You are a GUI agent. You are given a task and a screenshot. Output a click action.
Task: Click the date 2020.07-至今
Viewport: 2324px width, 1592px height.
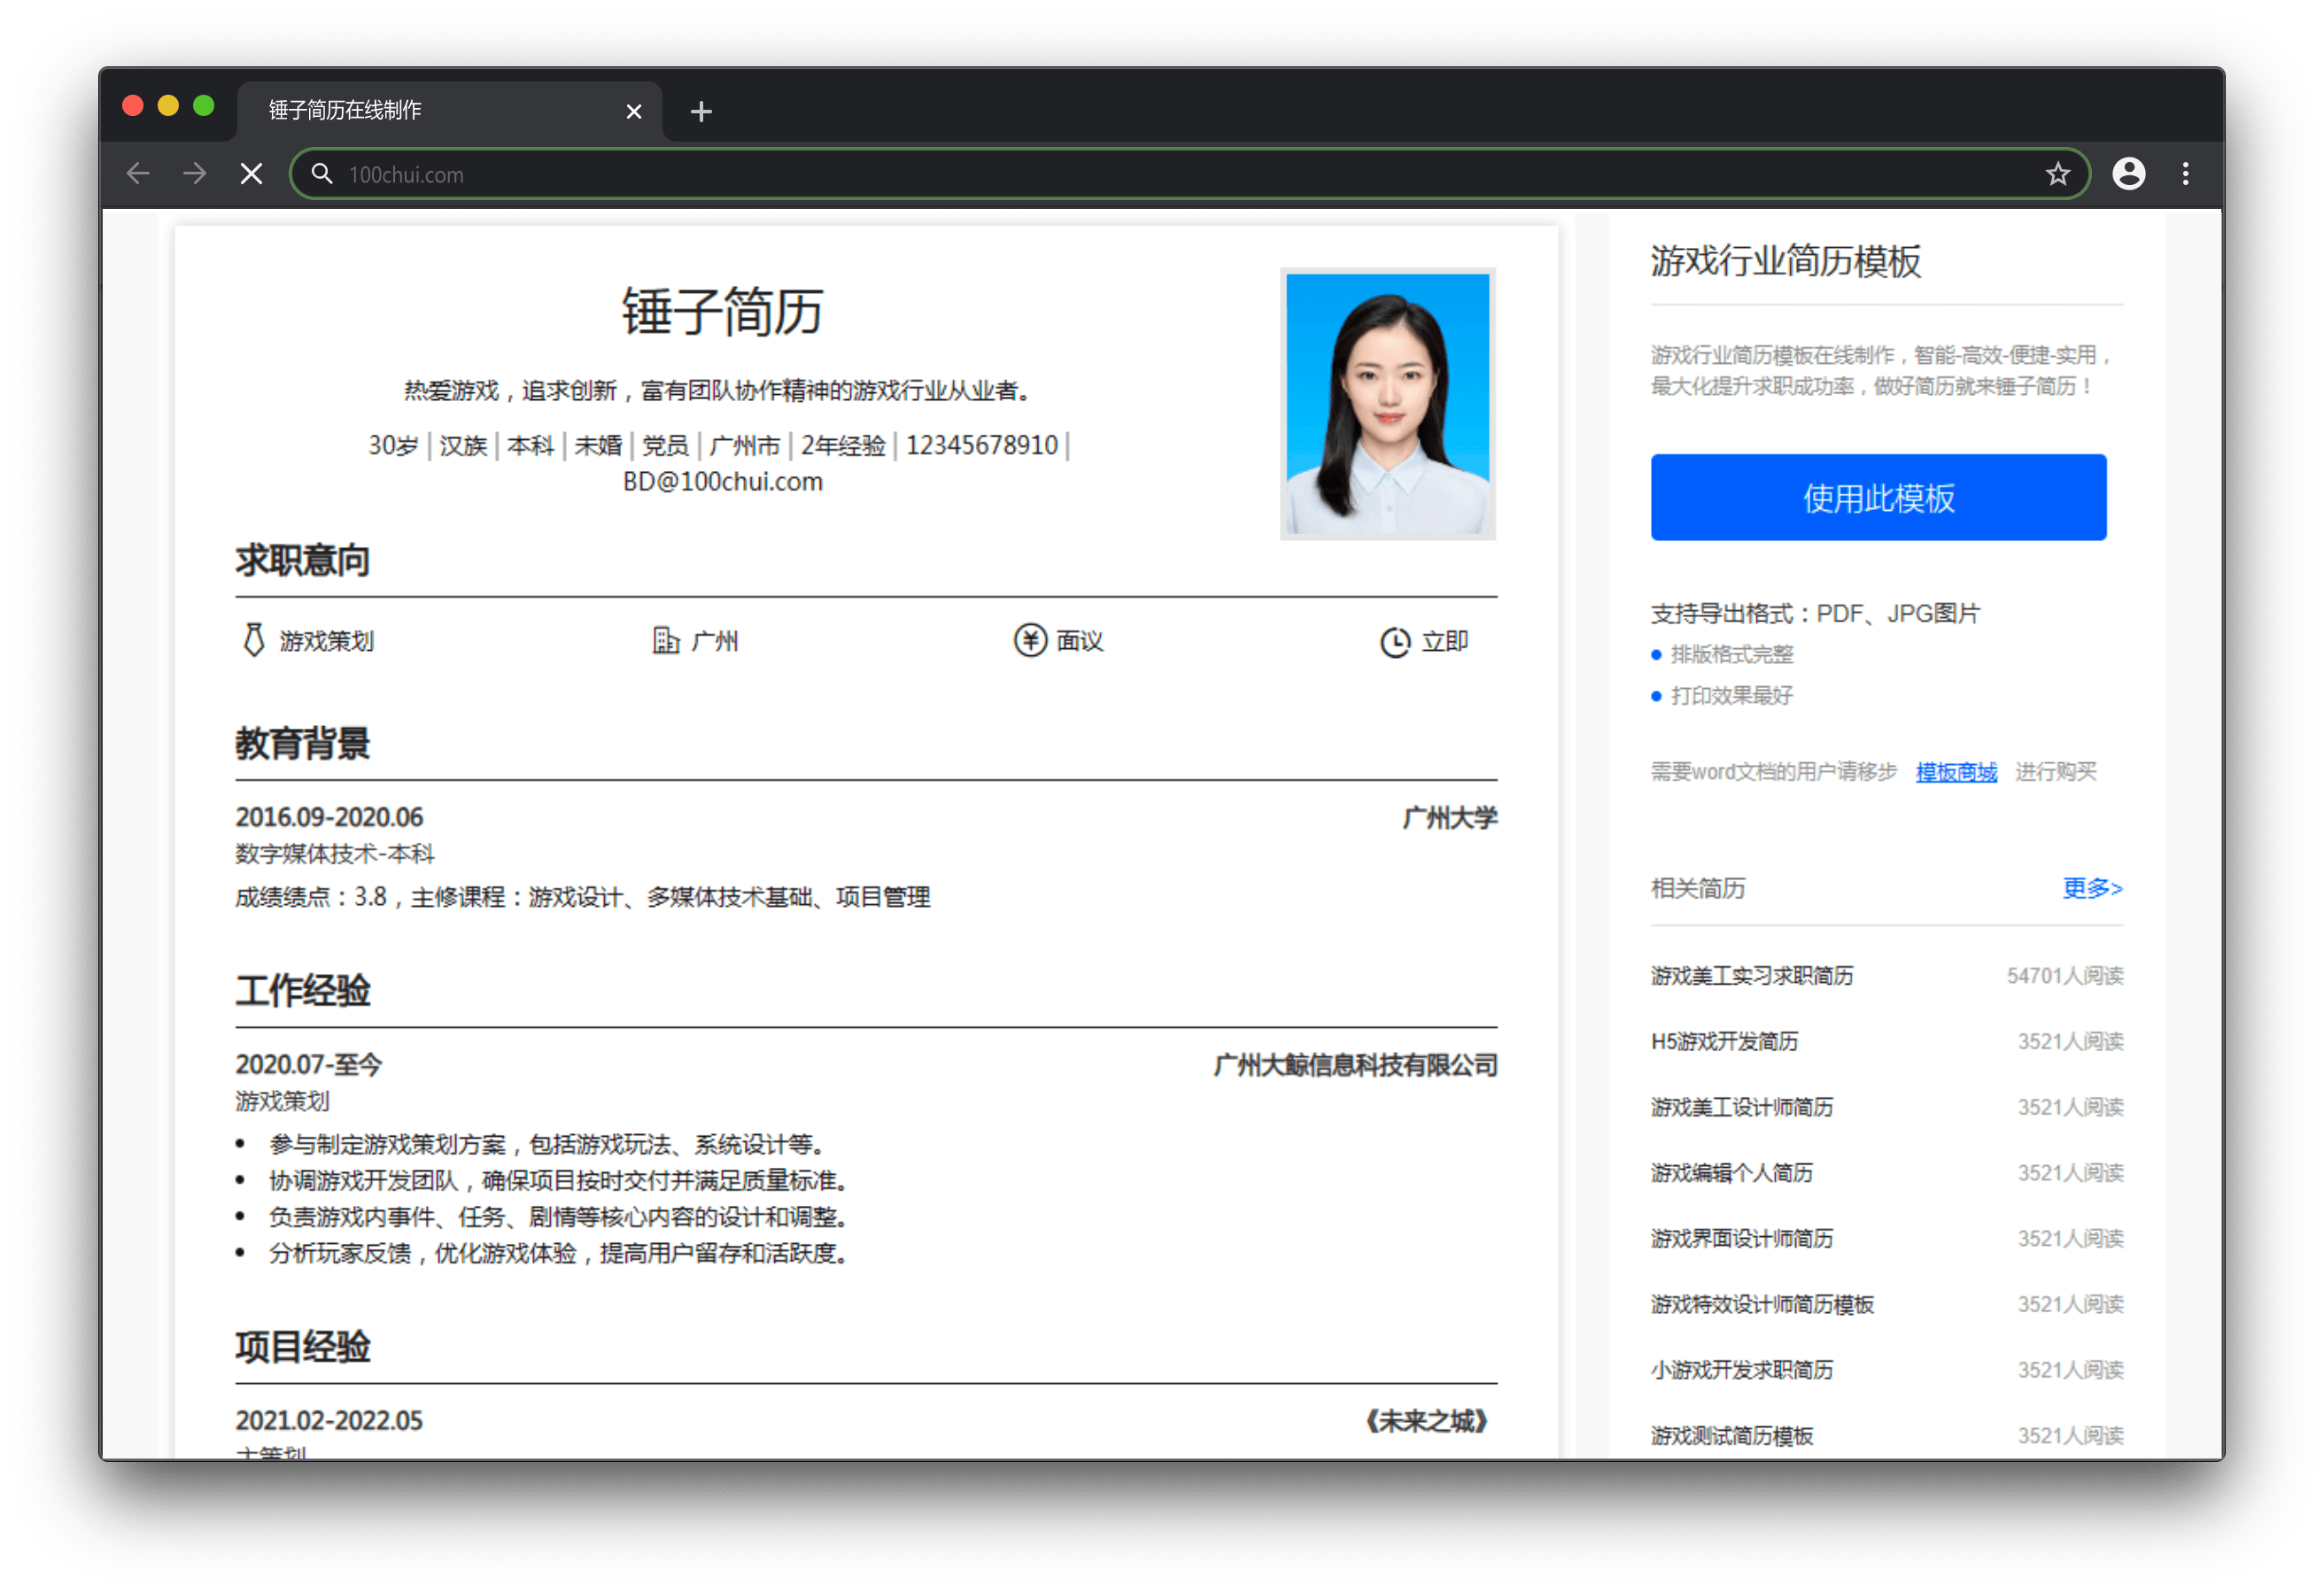tap(308, 1064)
